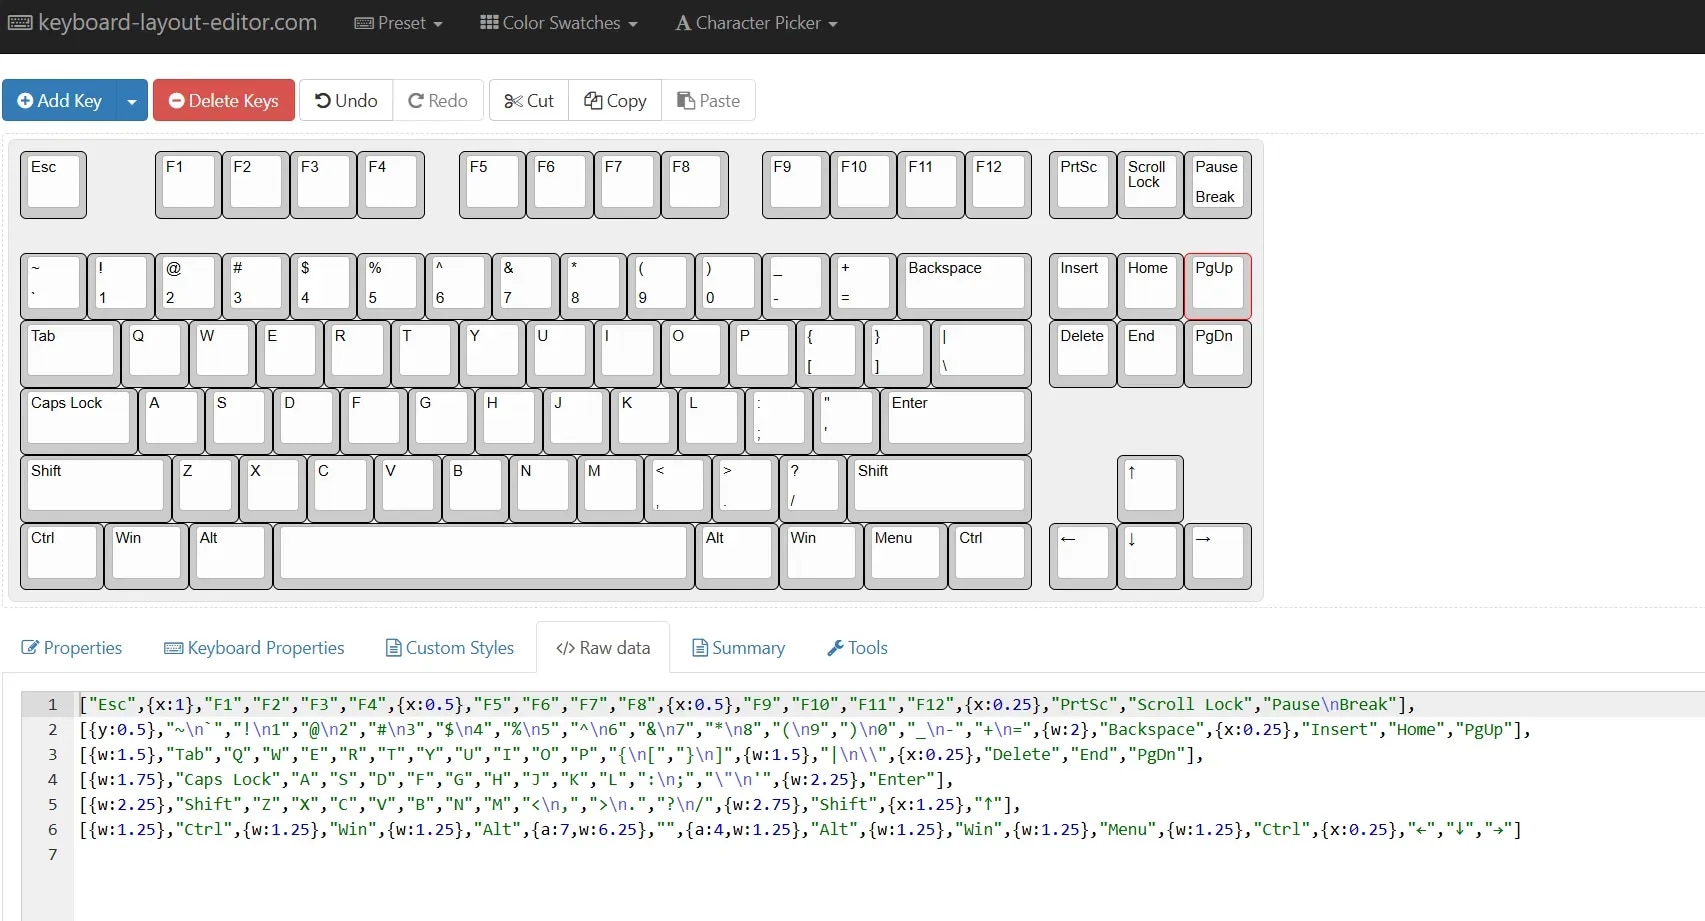
Task: Select the End key
Action: [x=1150, y=354]
